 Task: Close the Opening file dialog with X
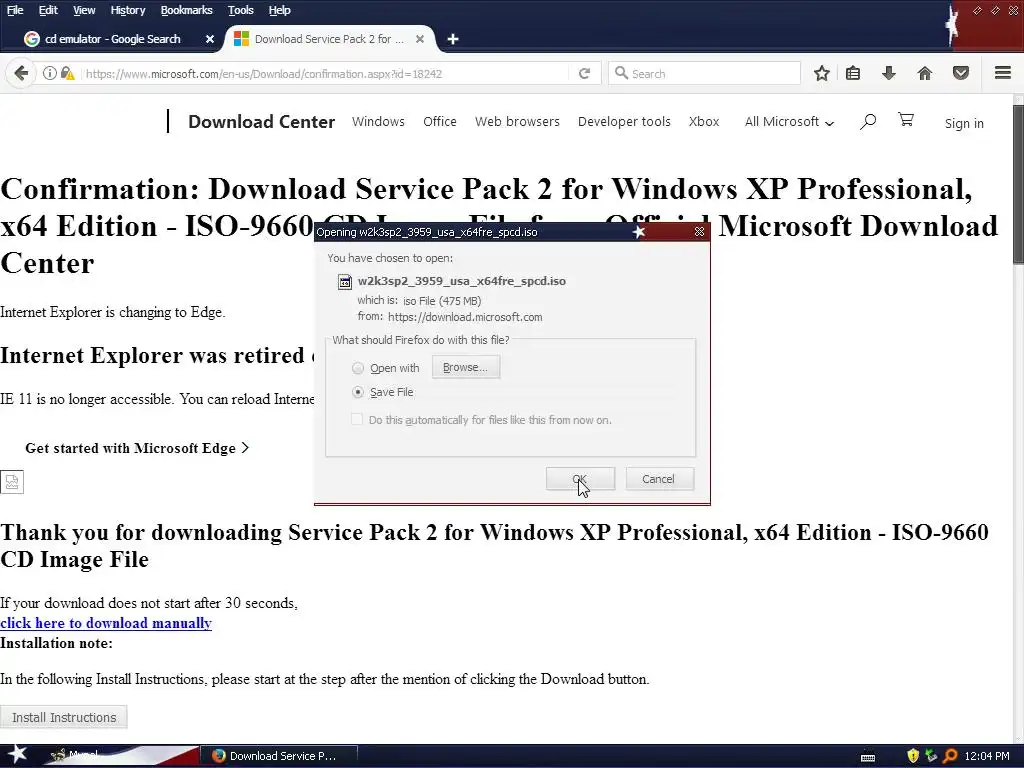699,232
